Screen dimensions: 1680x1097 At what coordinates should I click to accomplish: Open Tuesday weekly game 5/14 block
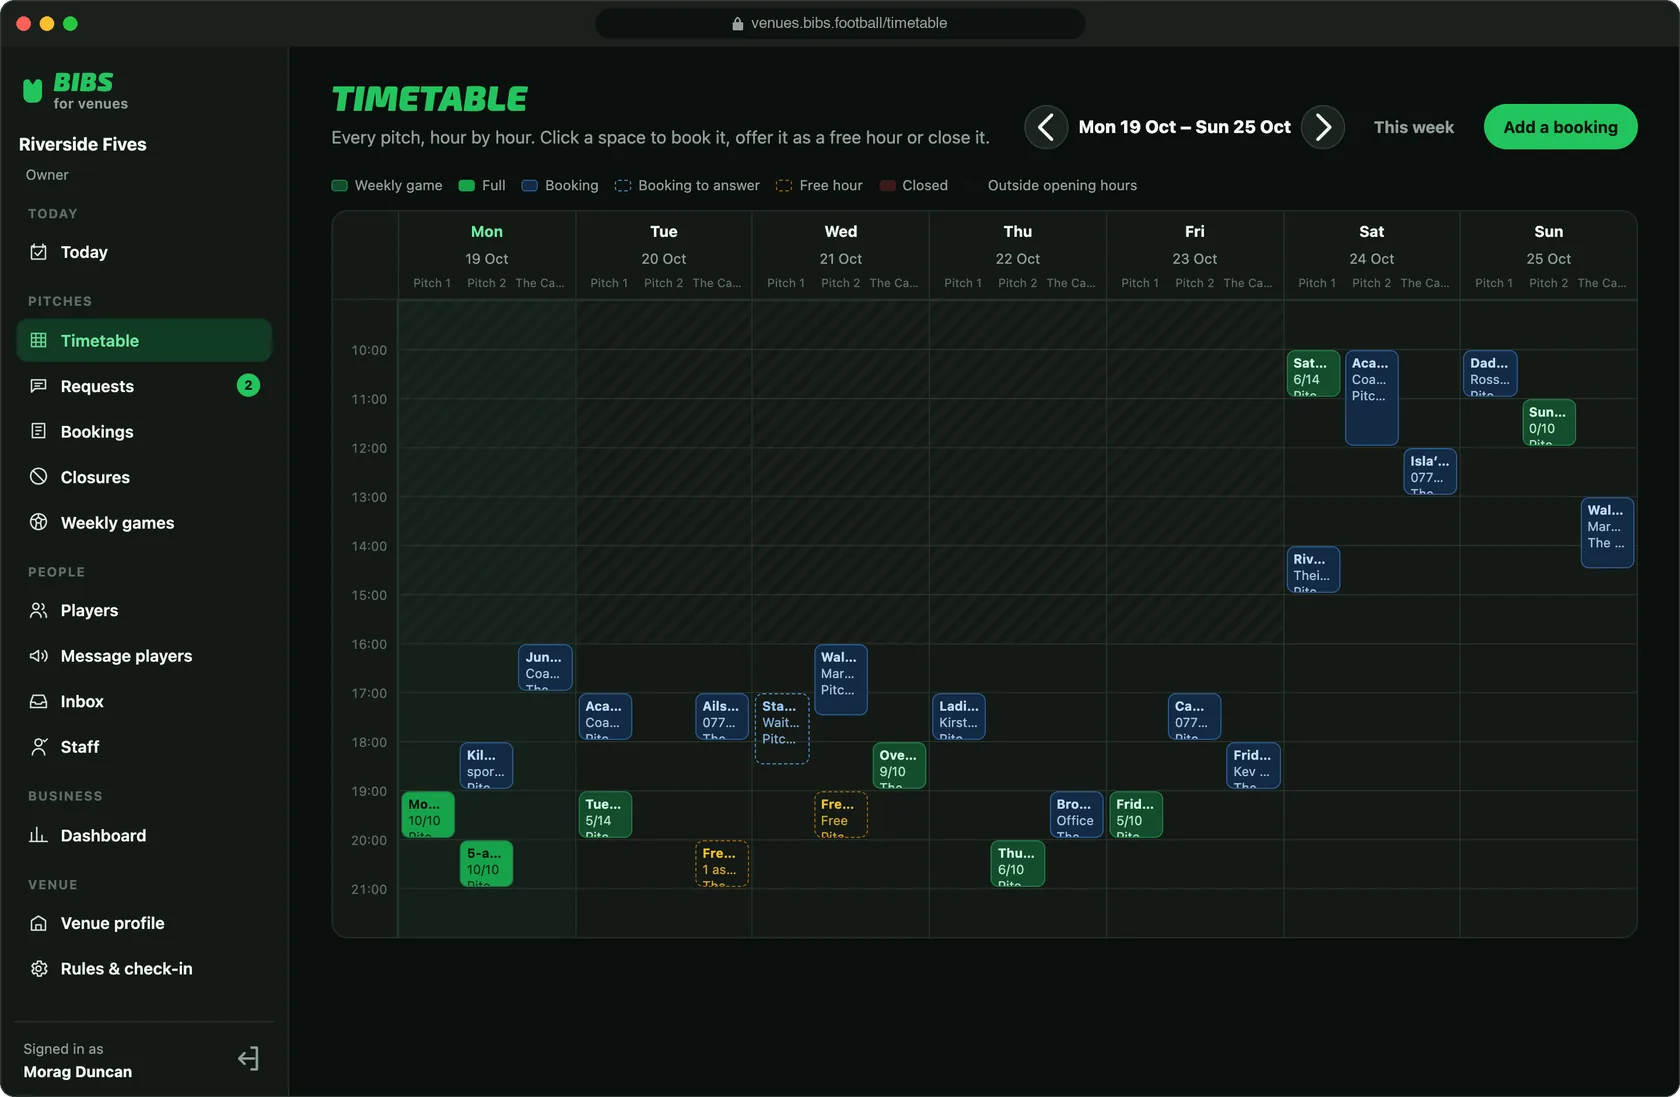[x=605, y=815]
